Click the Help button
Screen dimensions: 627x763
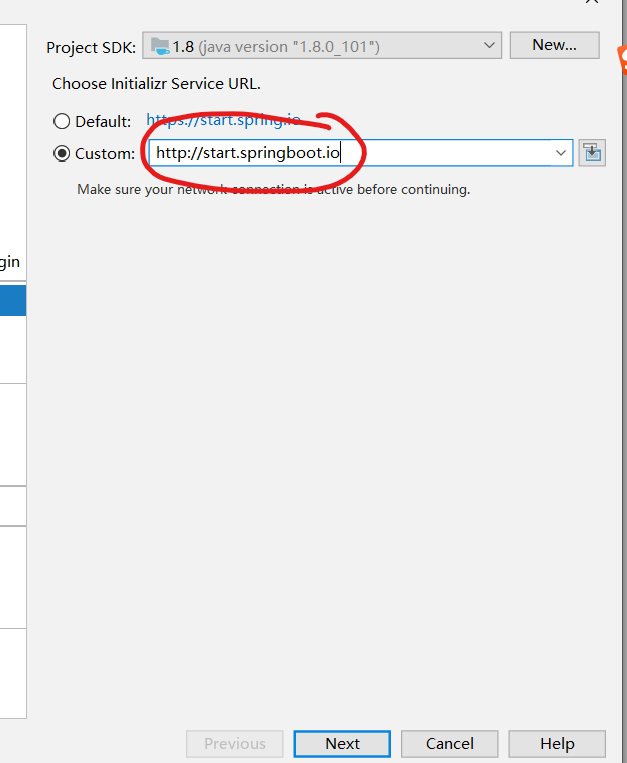click(x=557, y=744)
